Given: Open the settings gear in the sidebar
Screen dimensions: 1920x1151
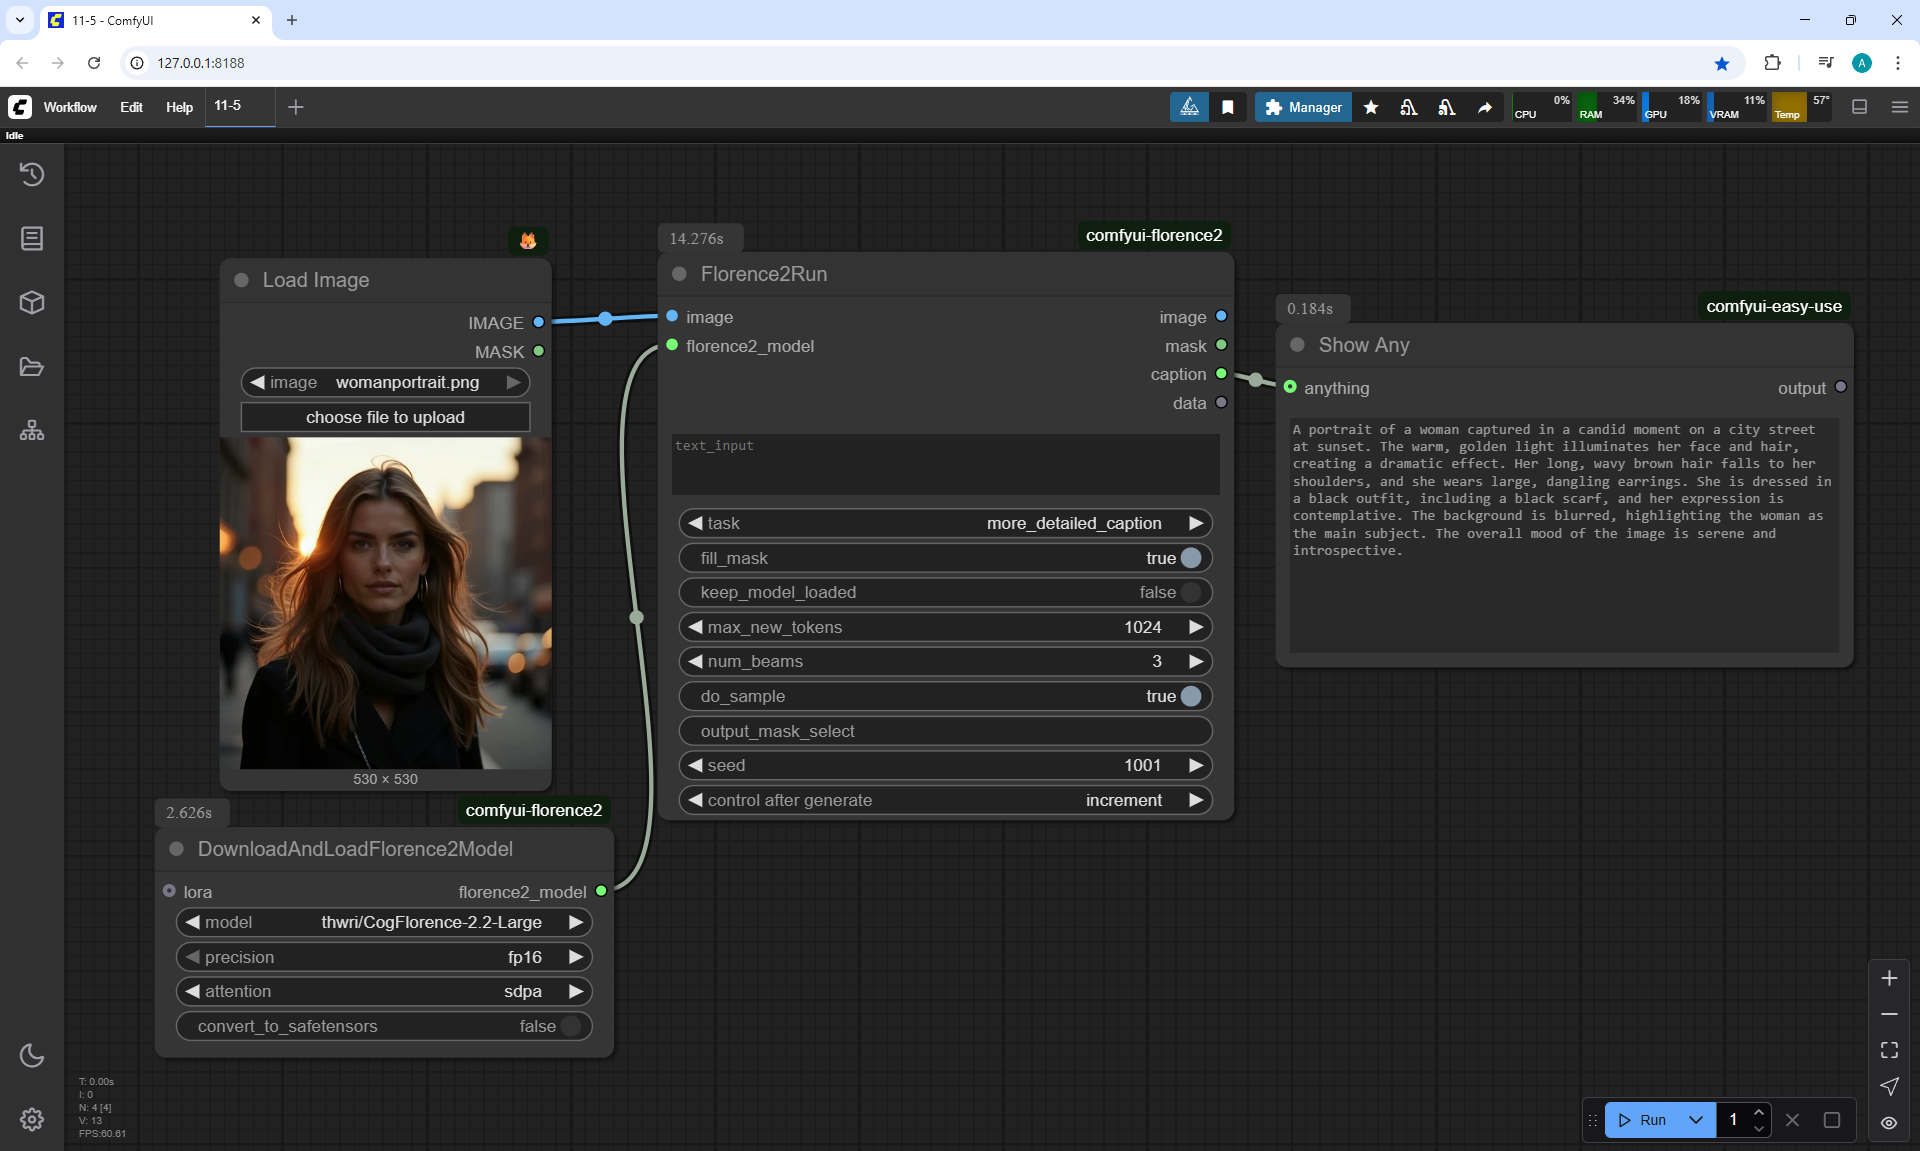Looking at the screenshot, I should [x=32, y=1119].
